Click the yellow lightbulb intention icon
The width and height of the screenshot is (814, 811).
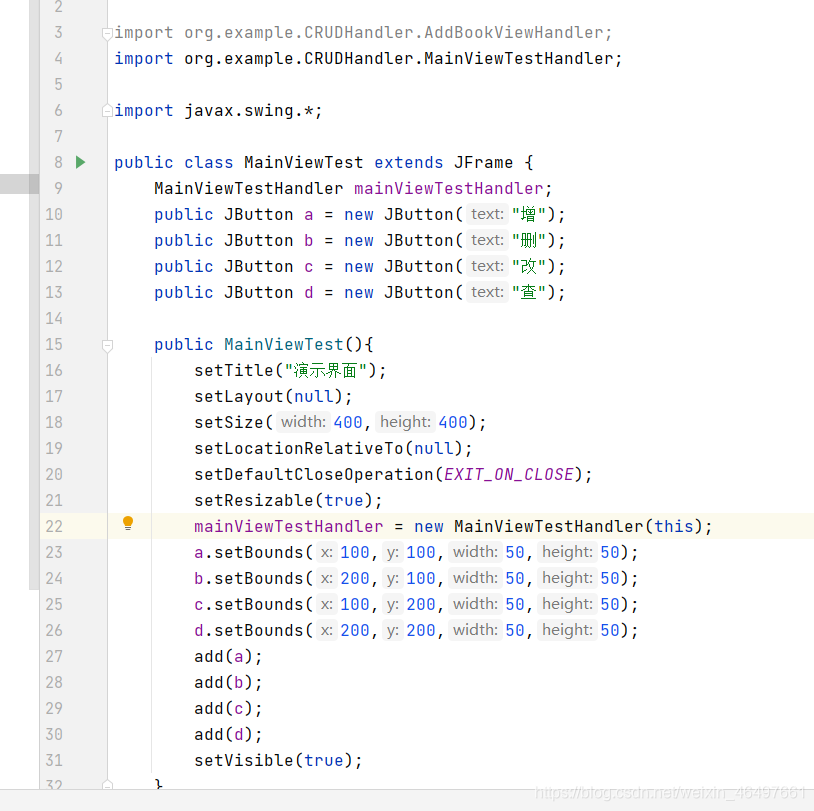point(128,523)
